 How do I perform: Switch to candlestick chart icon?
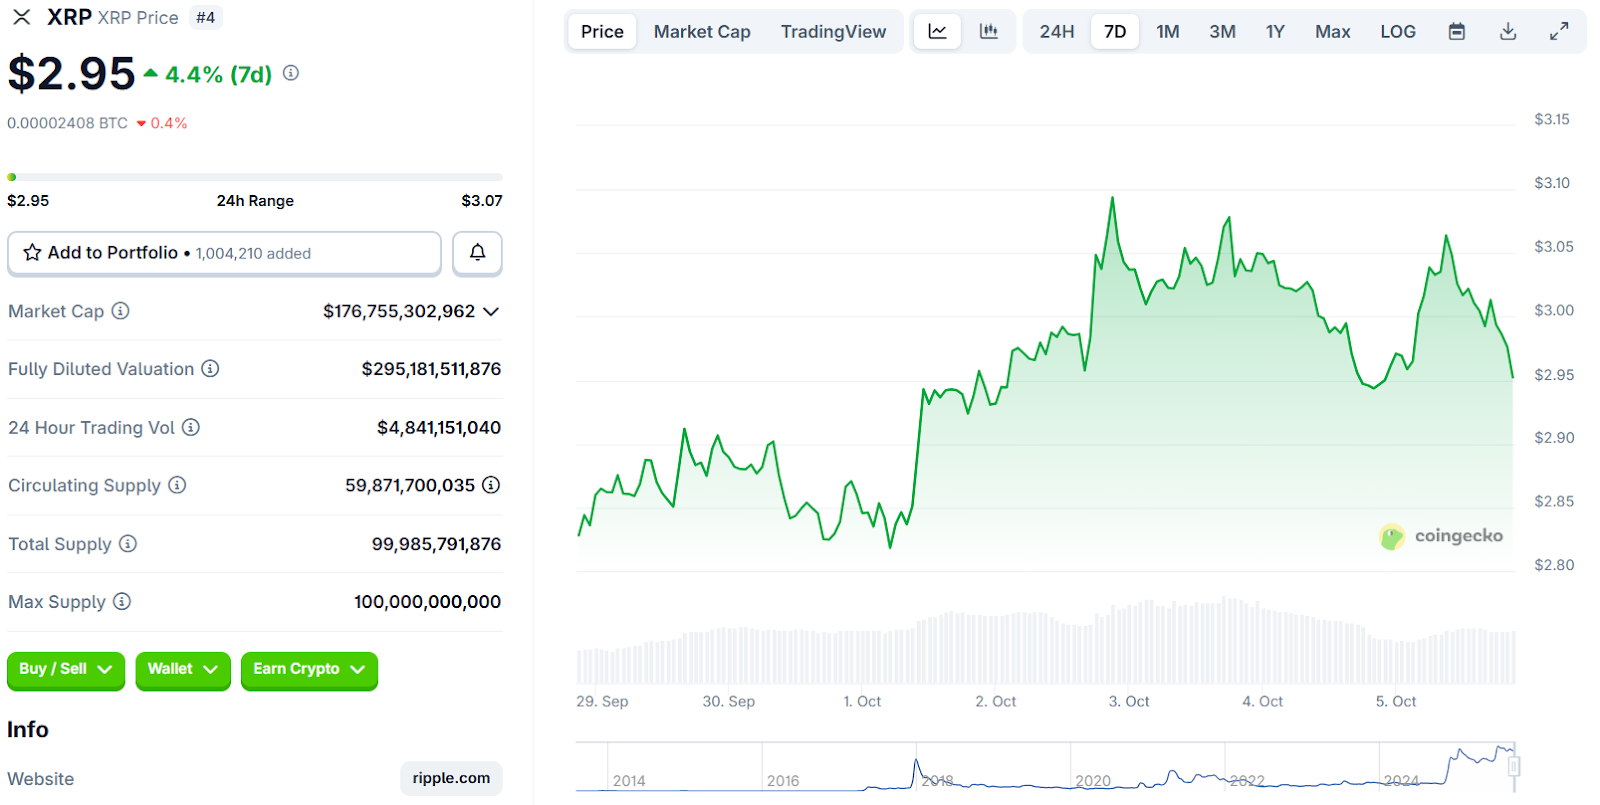988,31
